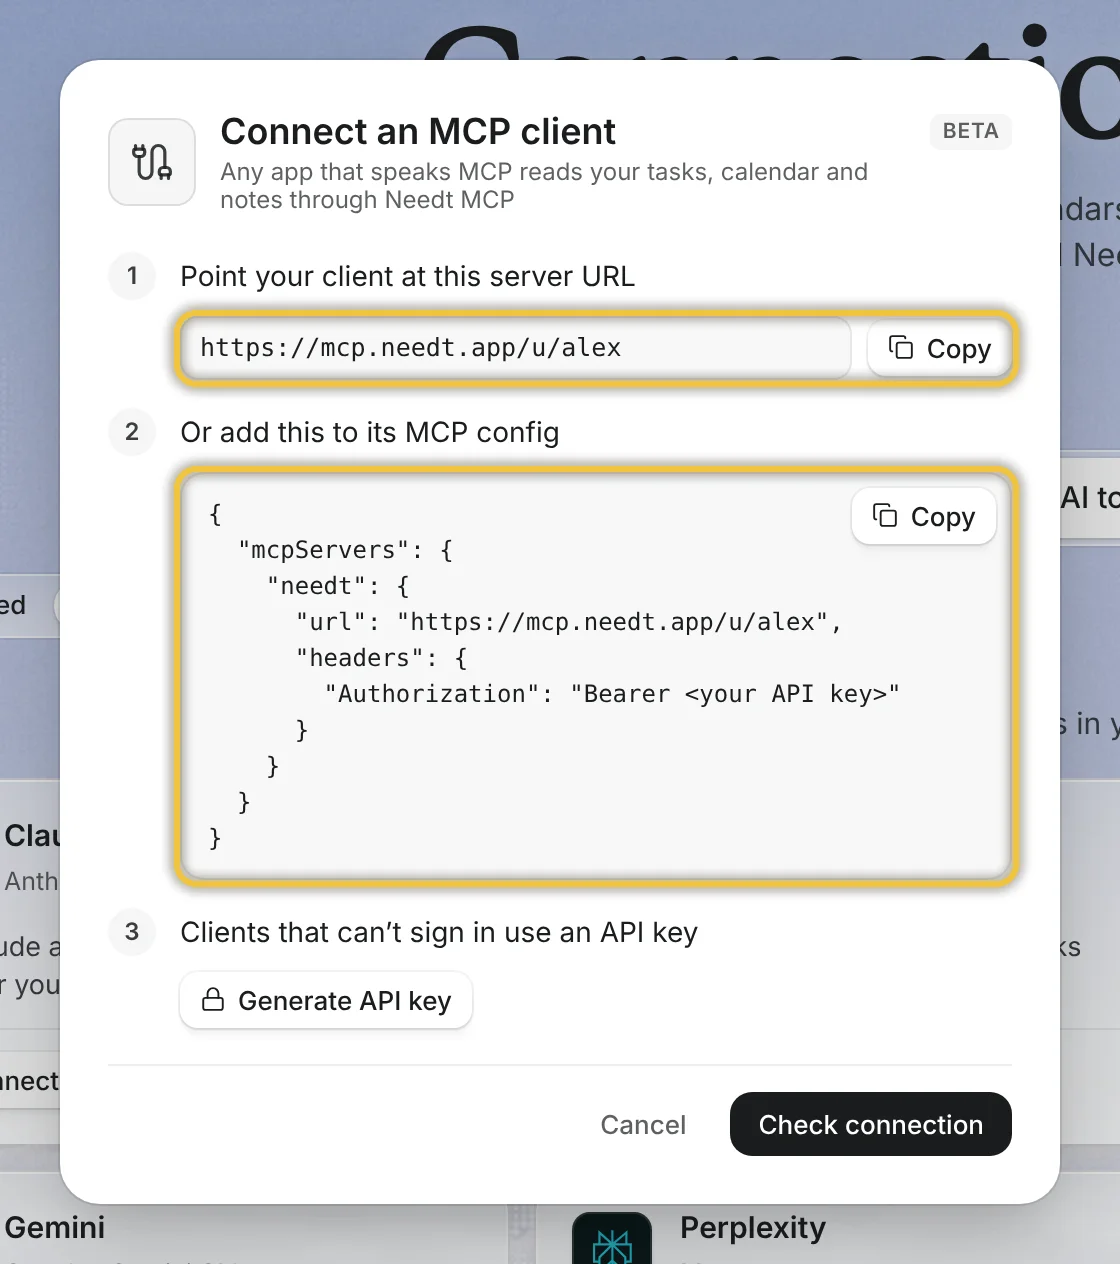Viewport: 1120px width, 1264px height.
Task: Copy the MCP config JSON
Action: 924,516
